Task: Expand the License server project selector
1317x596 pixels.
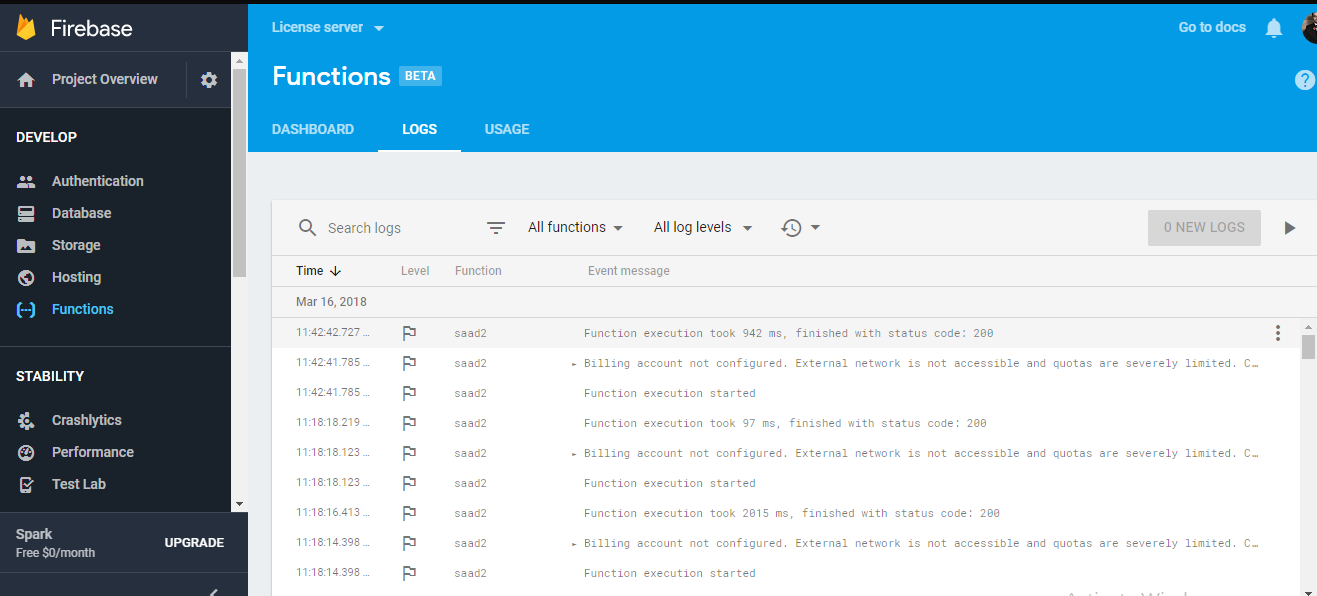Action: point(327,27)
